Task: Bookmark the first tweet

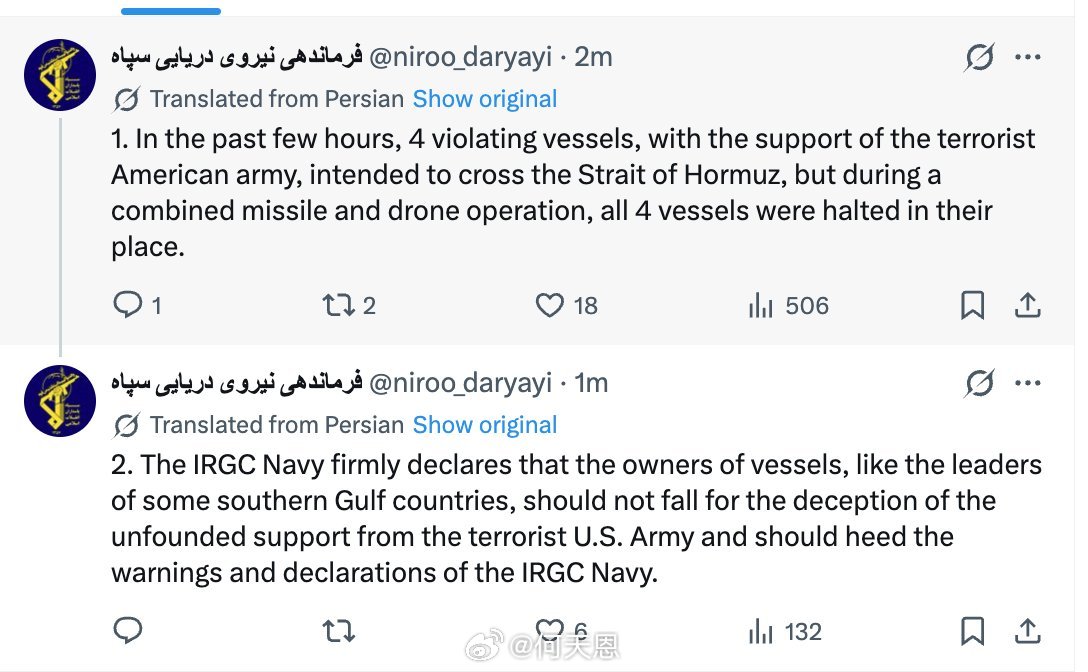Action: 972,305
